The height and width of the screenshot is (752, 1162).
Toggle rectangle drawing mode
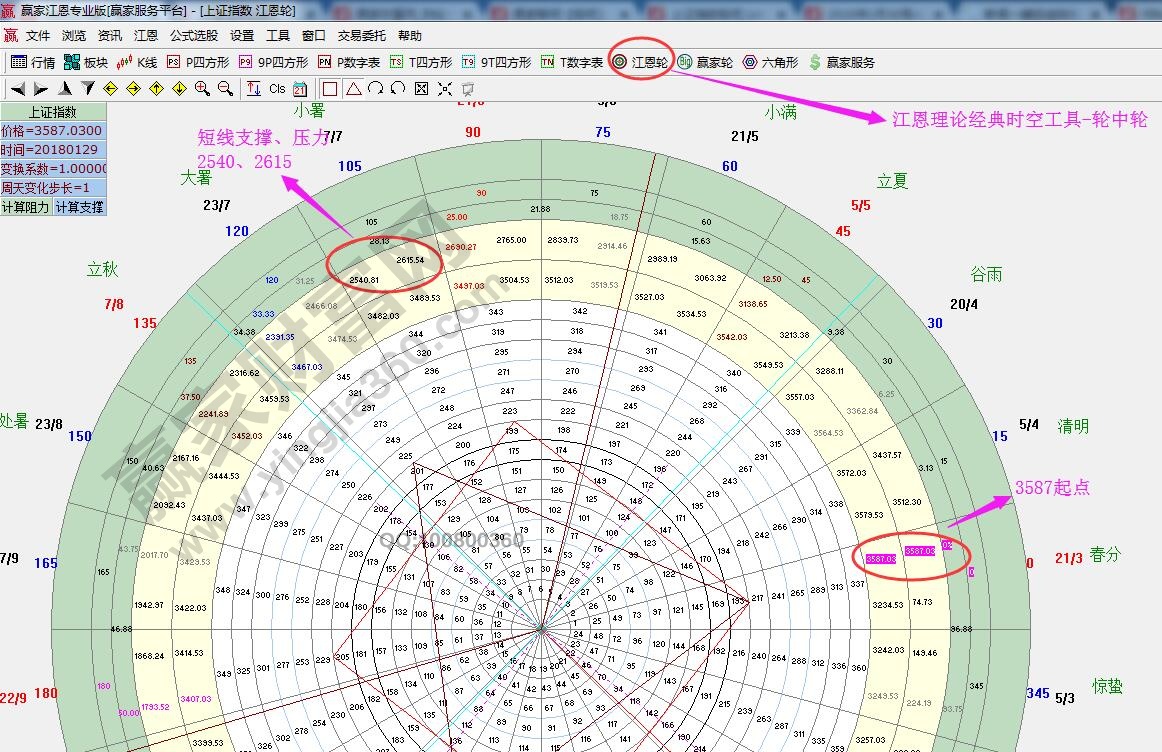pos(328,89)
